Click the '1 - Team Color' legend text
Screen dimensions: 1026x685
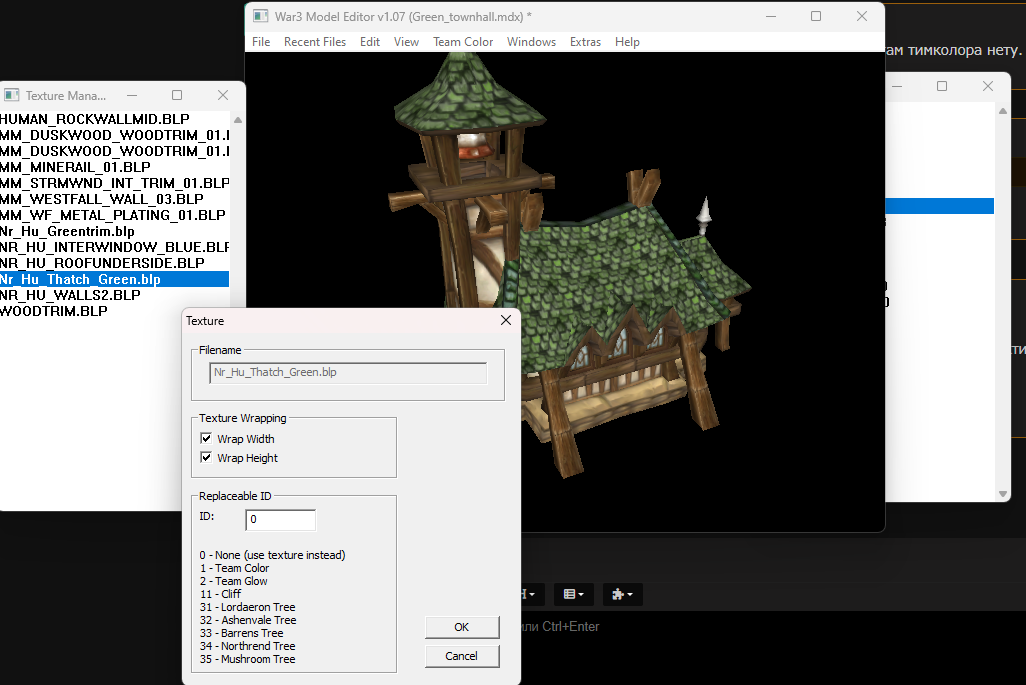point(234,568)
